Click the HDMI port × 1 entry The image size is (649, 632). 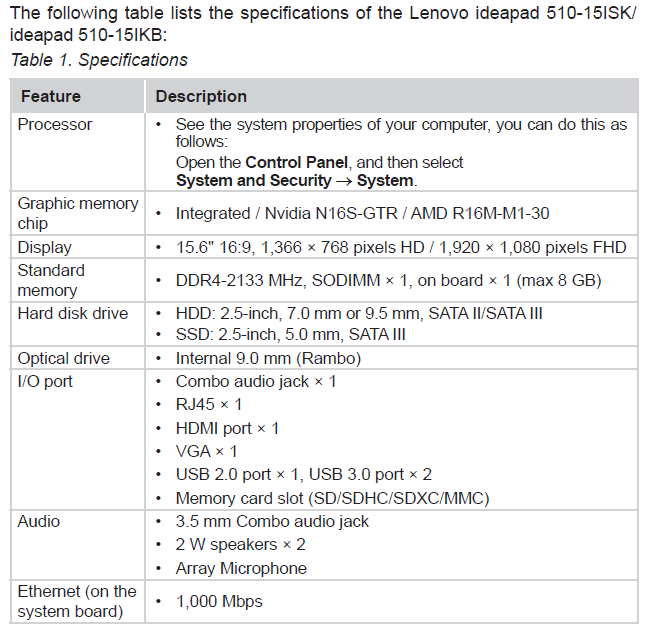[227, 428]
